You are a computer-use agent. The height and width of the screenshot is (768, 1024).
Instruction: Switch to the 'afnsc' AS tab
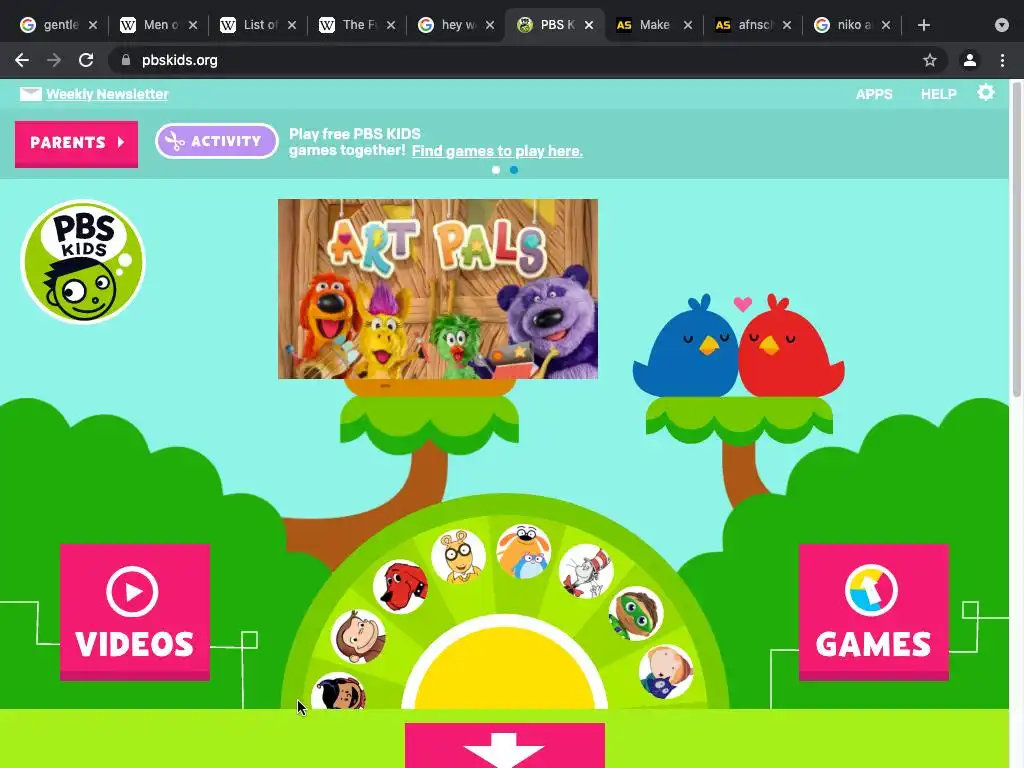tap(753, 25)
